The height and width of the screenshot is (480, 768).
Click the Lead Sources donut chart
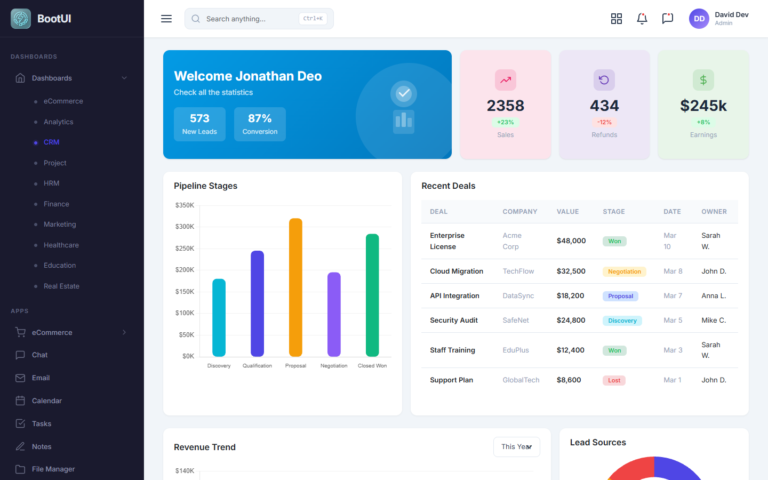click(654, 468)
